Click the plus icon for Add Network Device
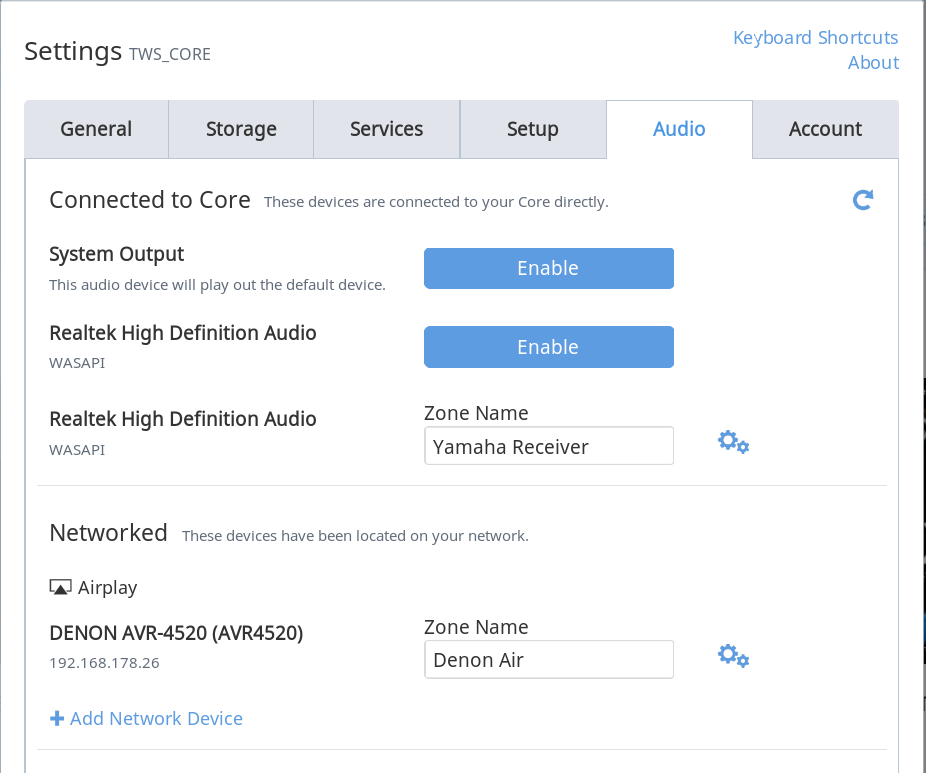 point(57,718)
